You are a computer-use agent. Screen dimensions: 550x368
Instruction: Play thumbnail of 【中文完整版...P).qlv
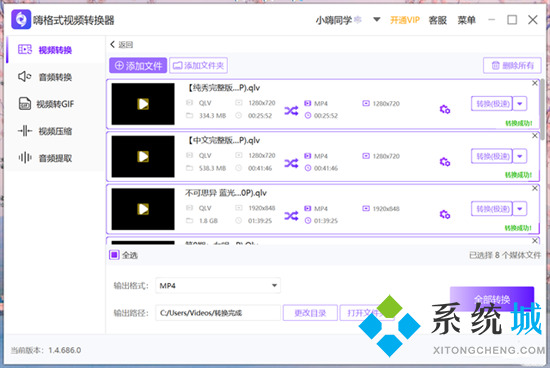coord(143,156)
